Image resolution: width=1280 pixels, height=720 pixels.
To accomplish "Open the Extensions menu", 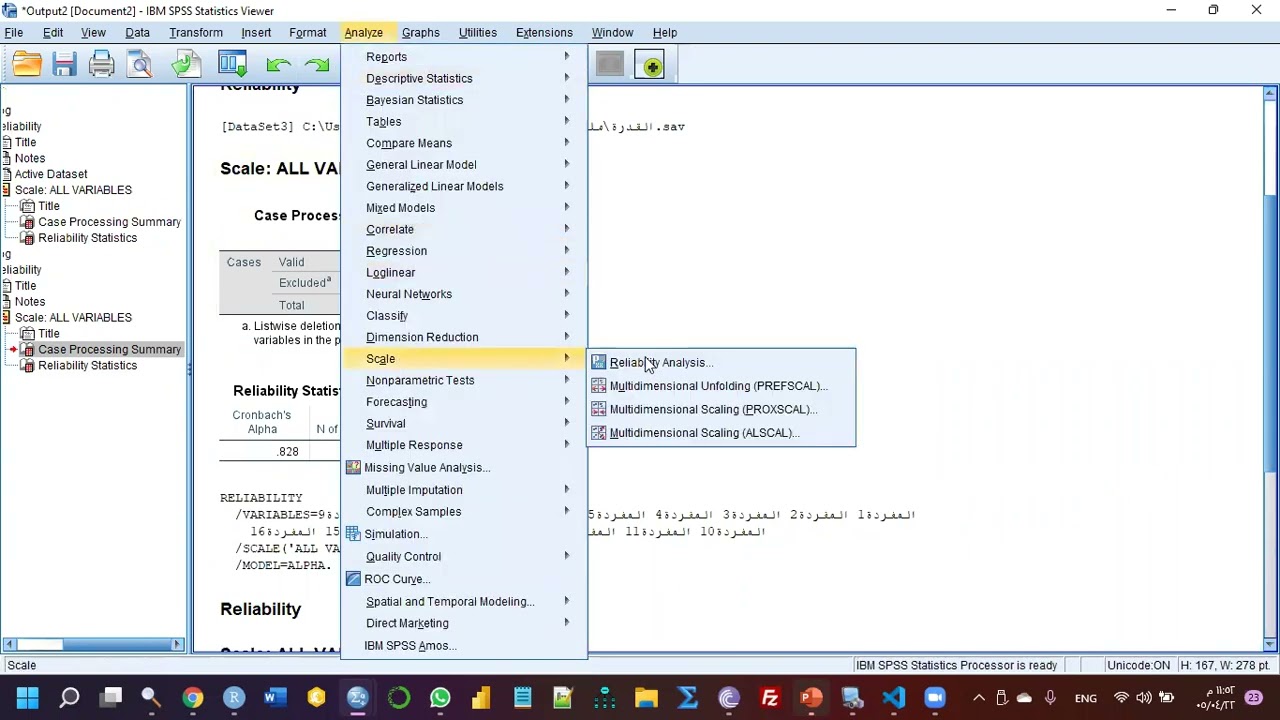I will click(544, 32).
